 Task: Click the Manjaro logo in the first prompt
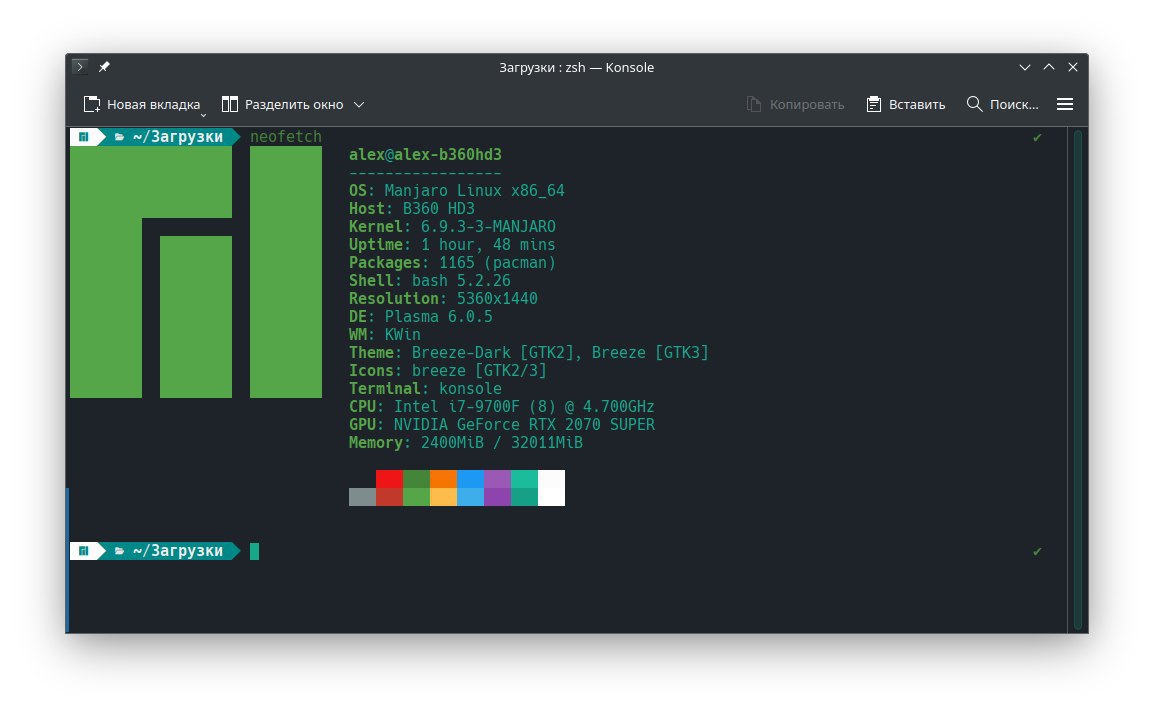tap(83, 137)
